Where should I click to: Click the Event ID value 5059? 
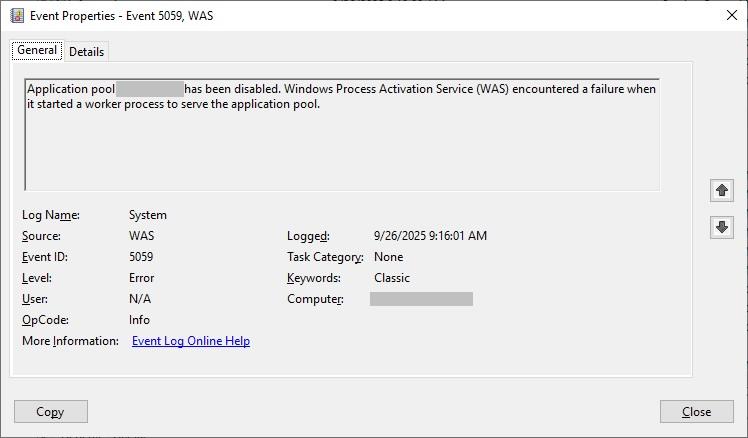(x=141, y=257)
